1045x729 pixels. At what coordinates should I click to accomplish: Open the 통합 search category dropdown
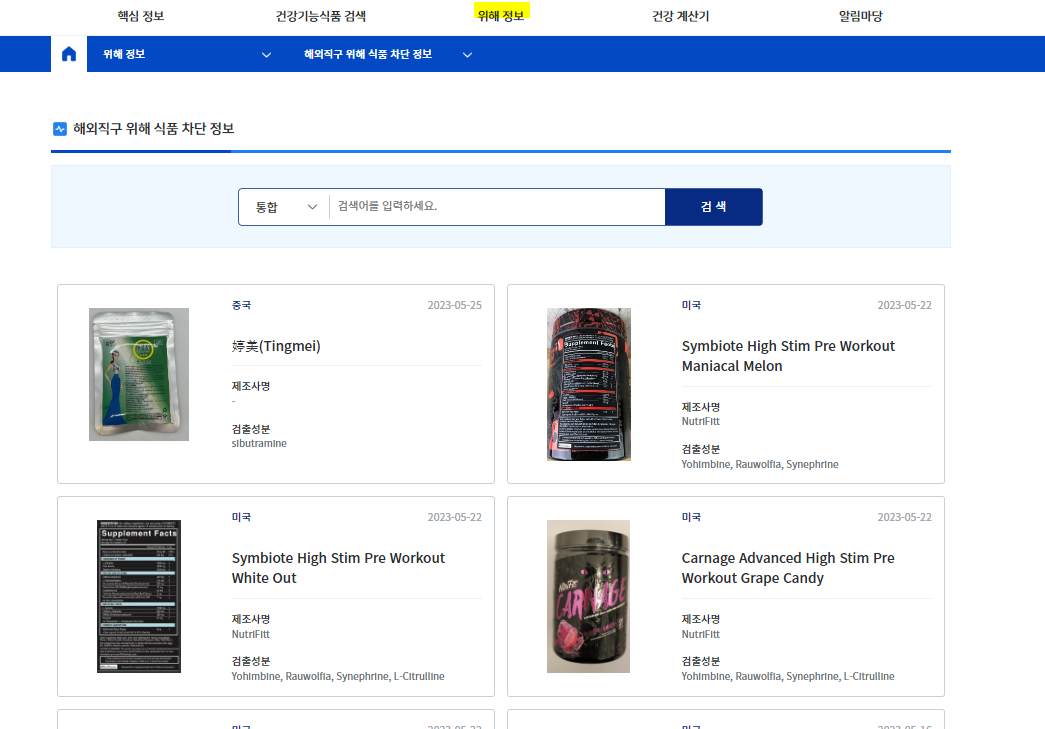pyautogui.click(x=285, y=207)
